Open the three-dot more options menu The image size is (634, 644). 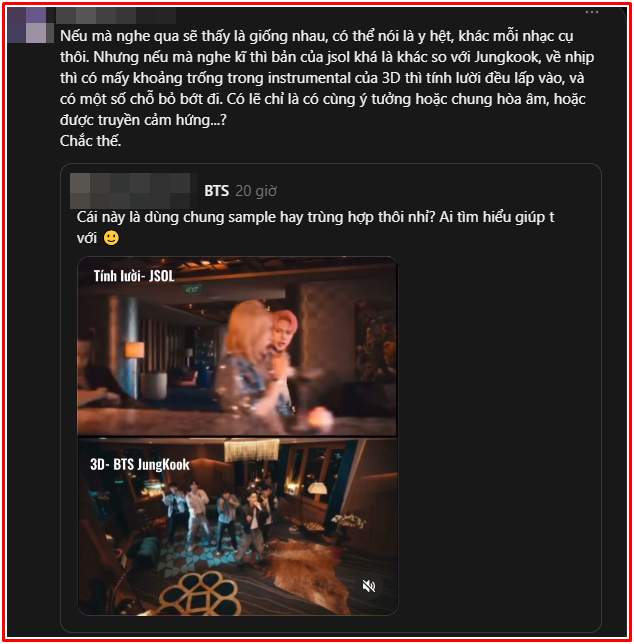[x=591, y=12]
